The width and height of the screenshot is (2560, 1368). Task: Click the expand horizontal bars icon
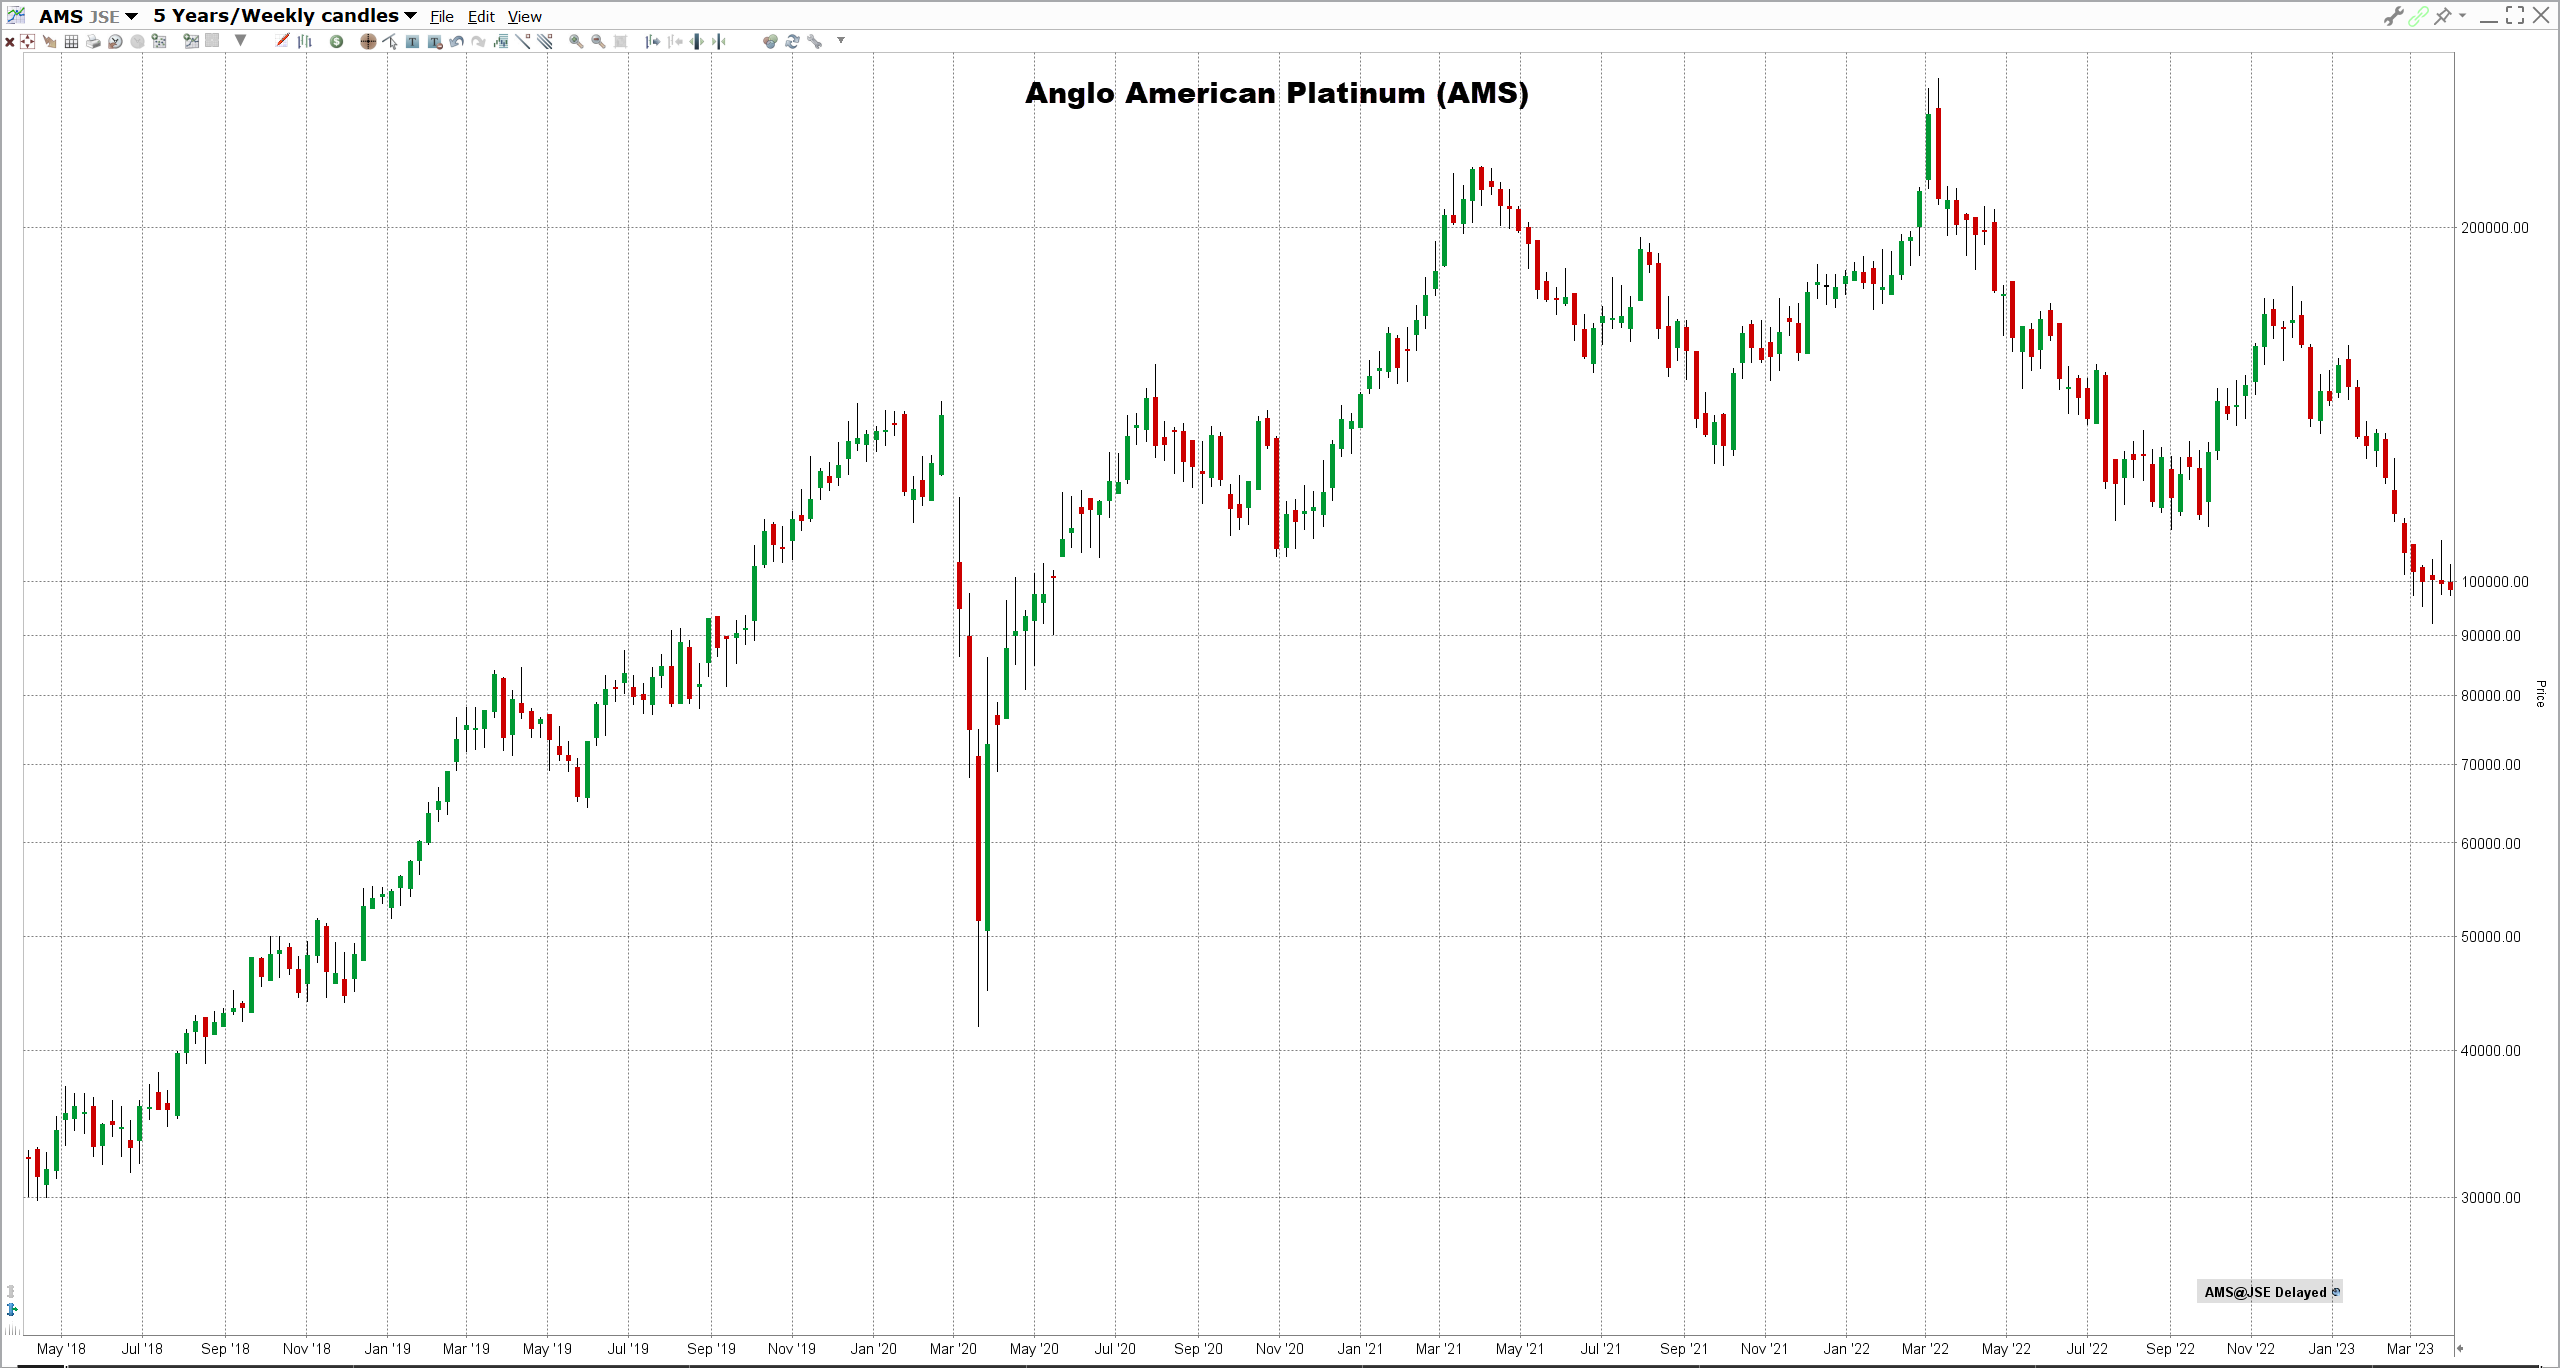(x=697, y=42)
